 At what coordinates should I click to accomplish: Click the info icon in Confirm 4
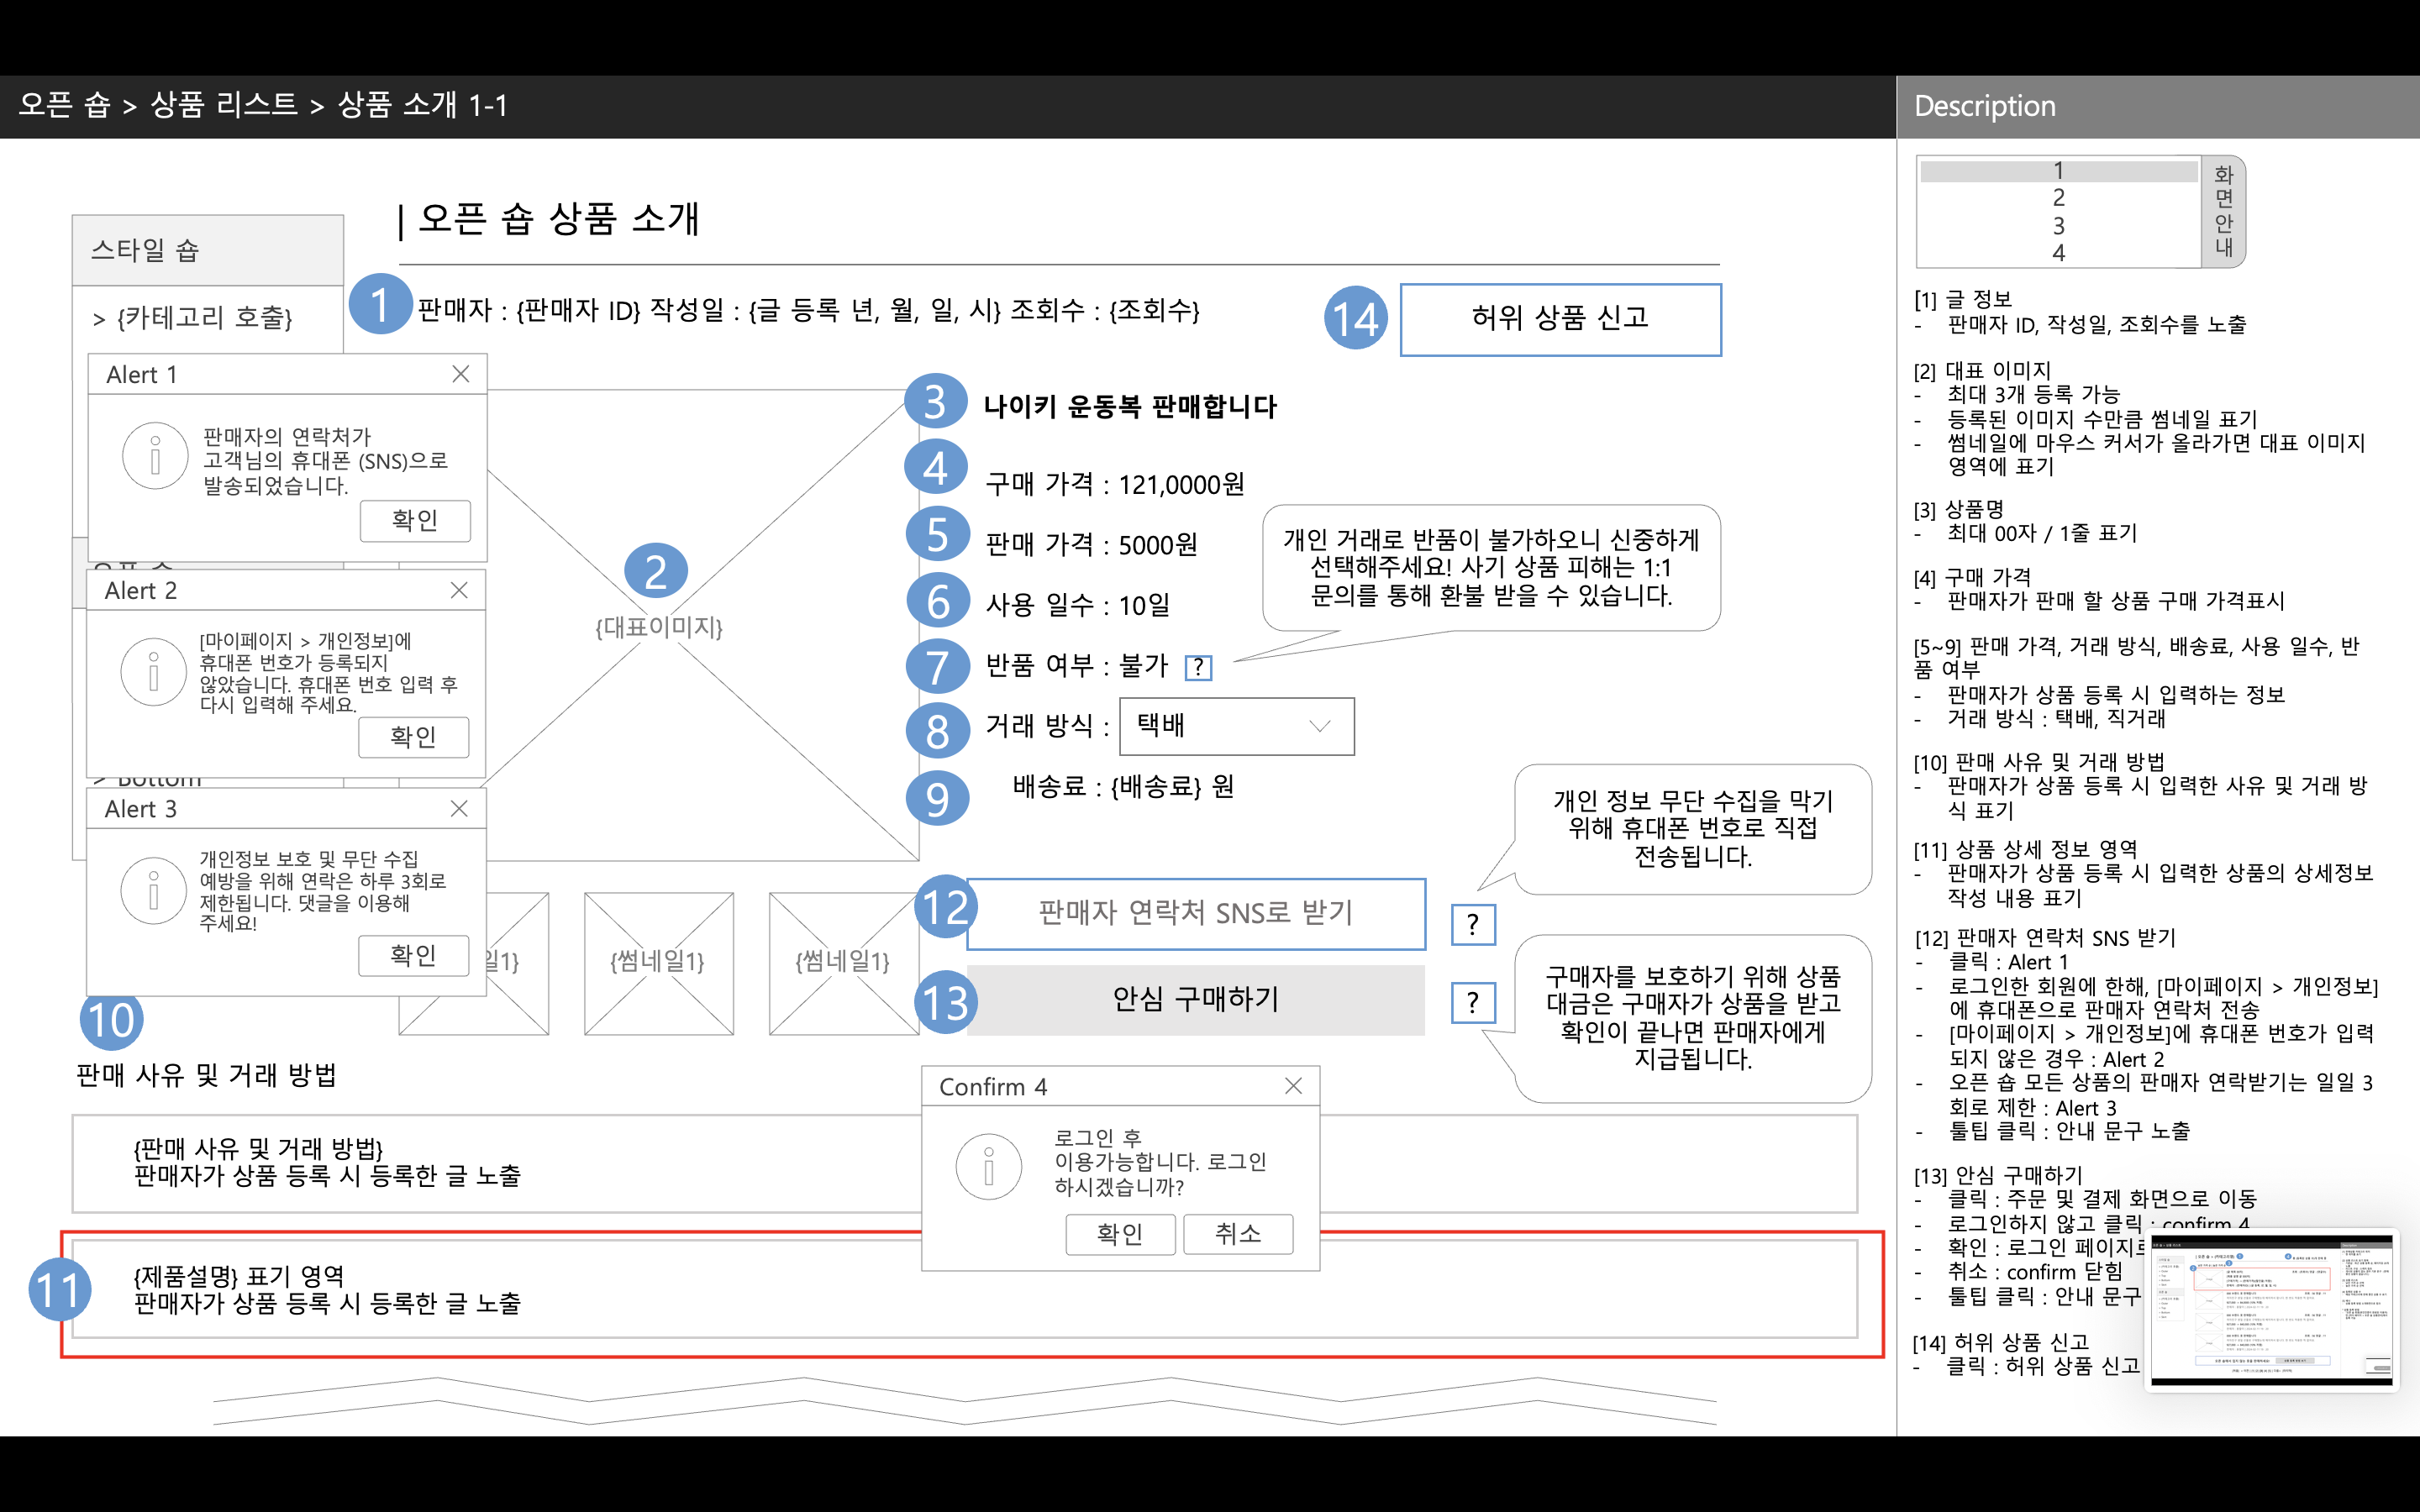pos(988,1167)
